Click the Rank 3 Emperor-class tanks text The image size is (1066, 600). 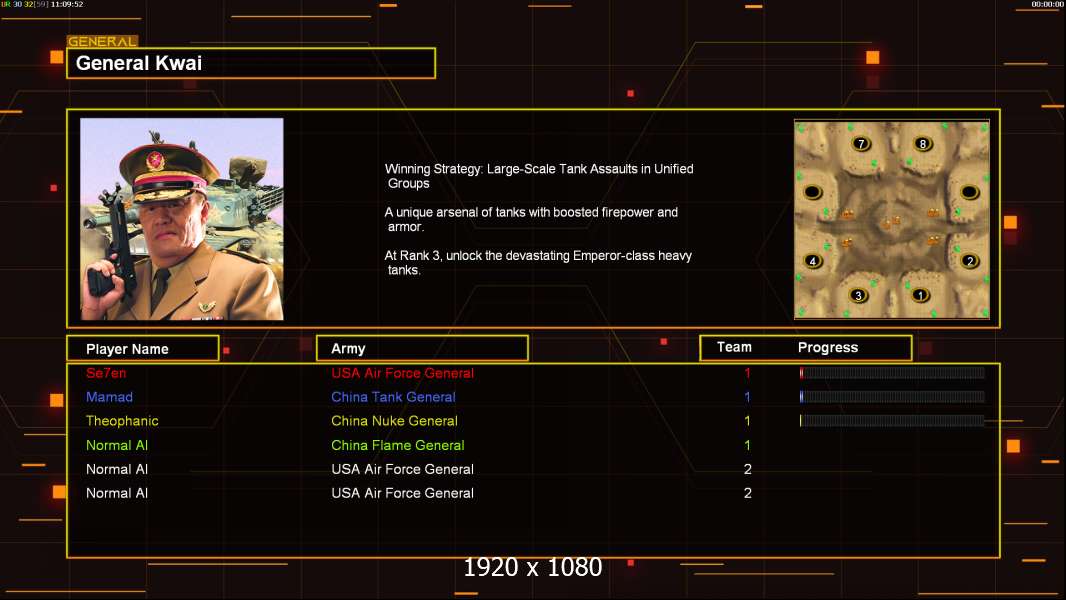pos(538,262)
